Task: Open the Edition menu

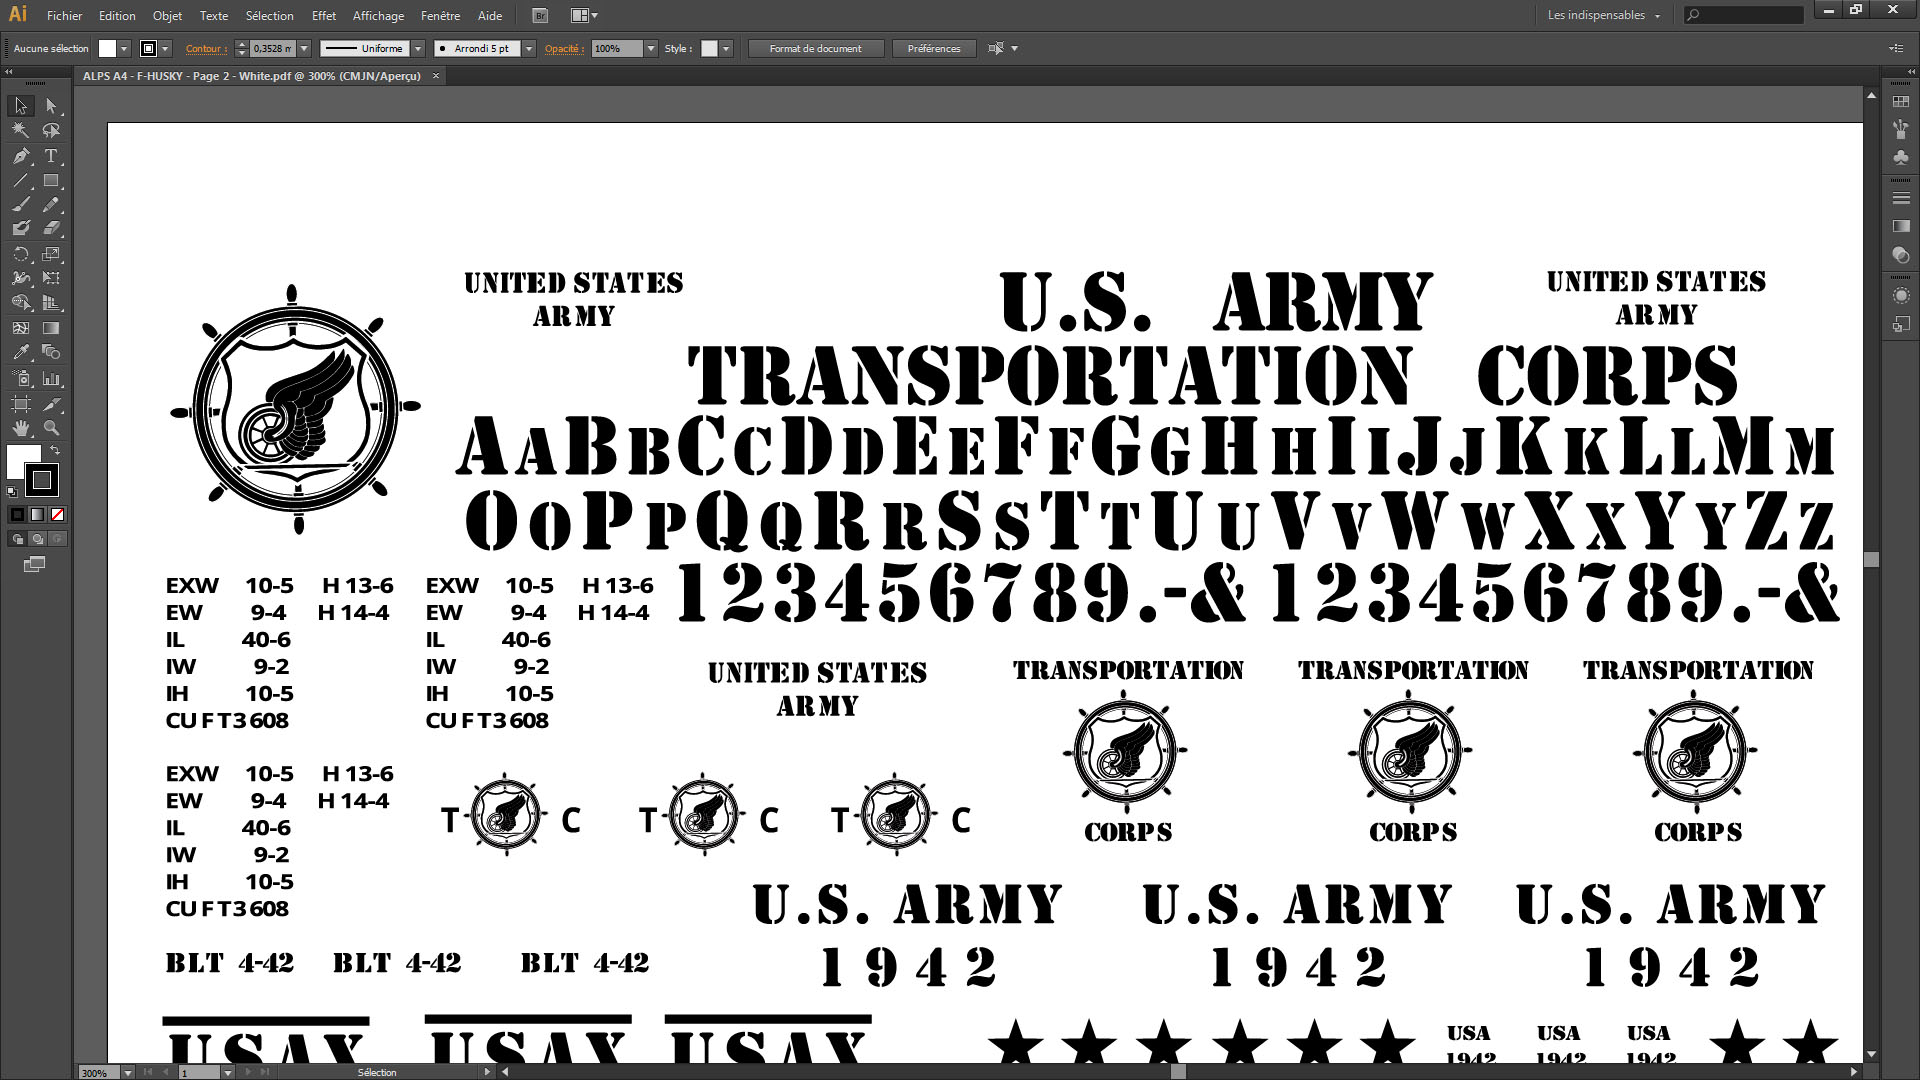Action: (x=117, y=16)
